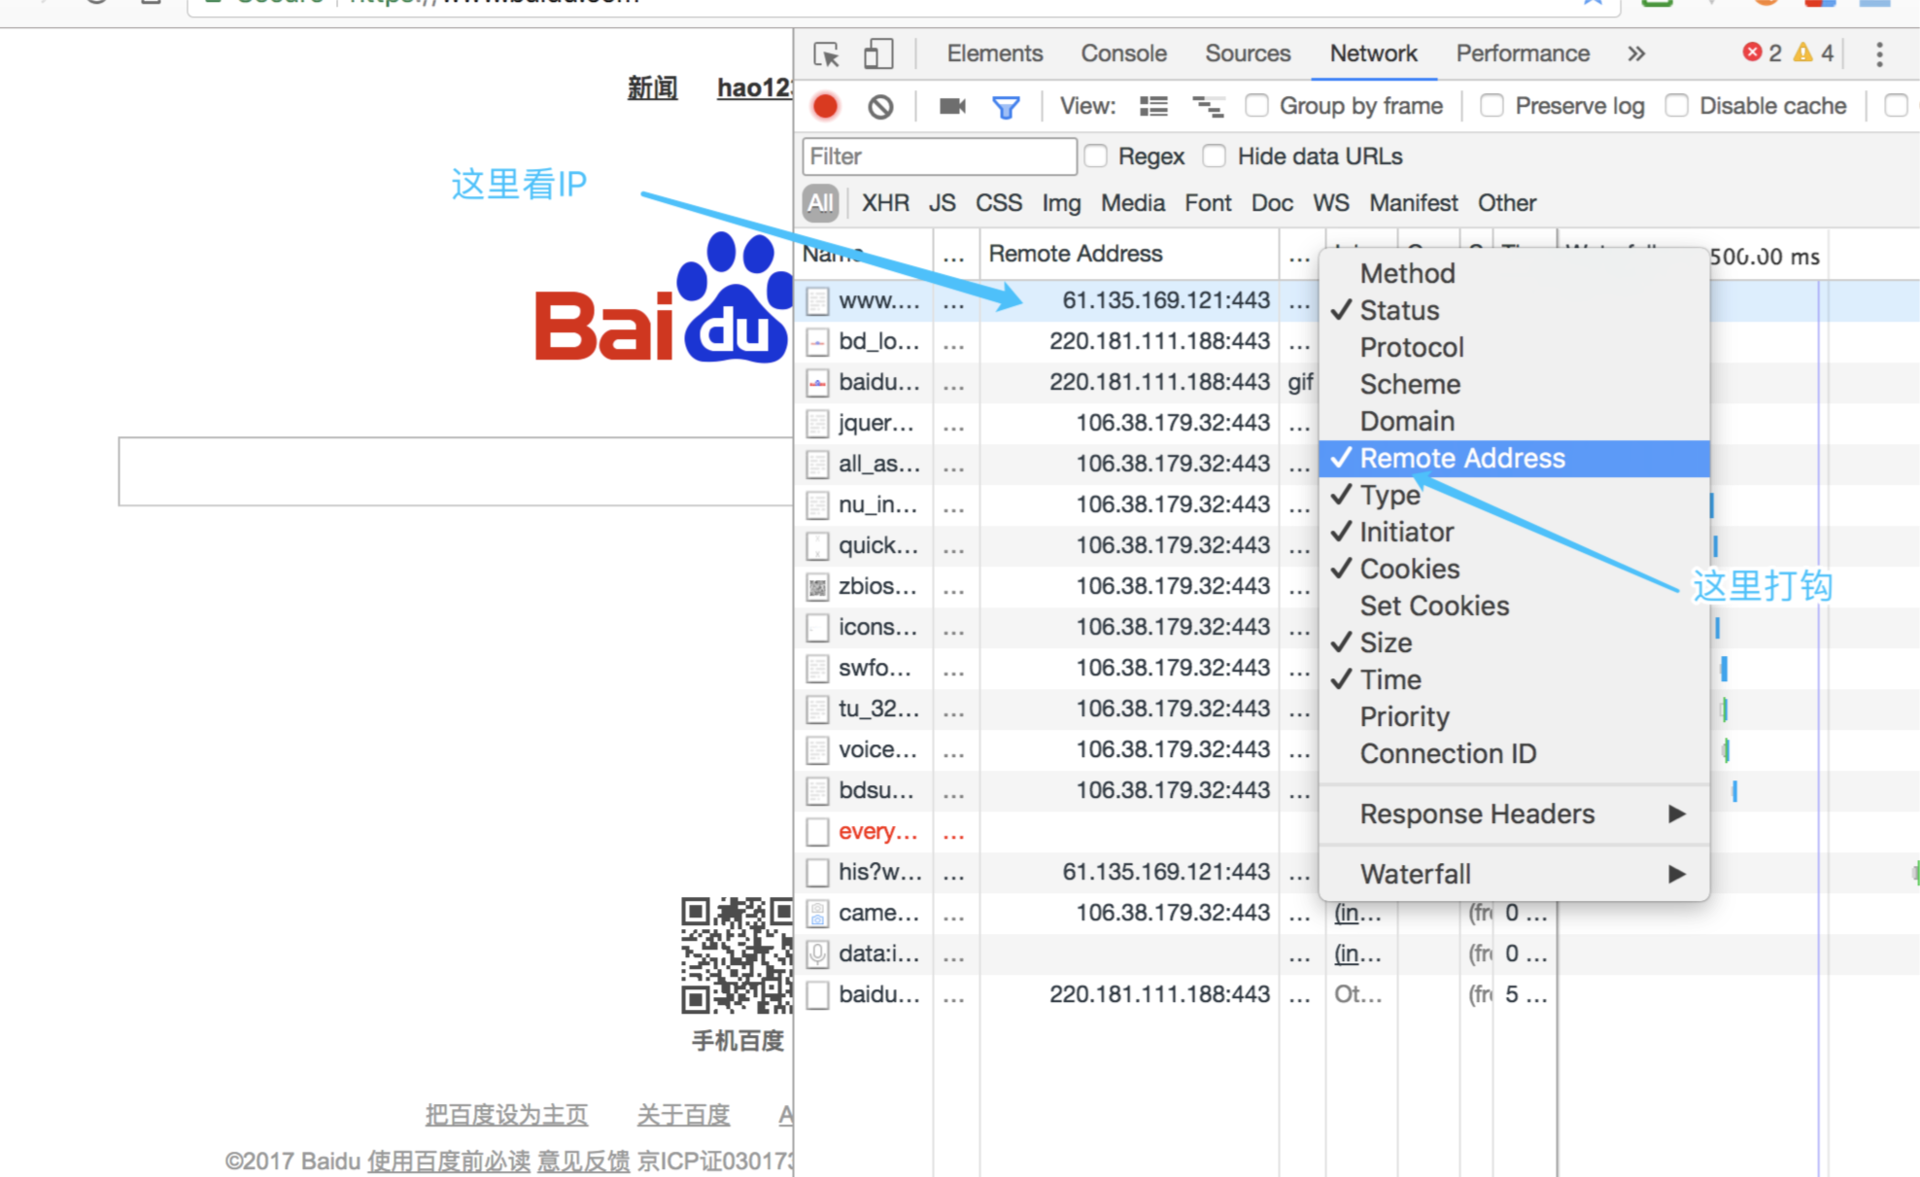This screenshot has height=1177, width=1920.
Task: Enable the Priority column
Action: pyautogui.click(x=1514, y=717)
